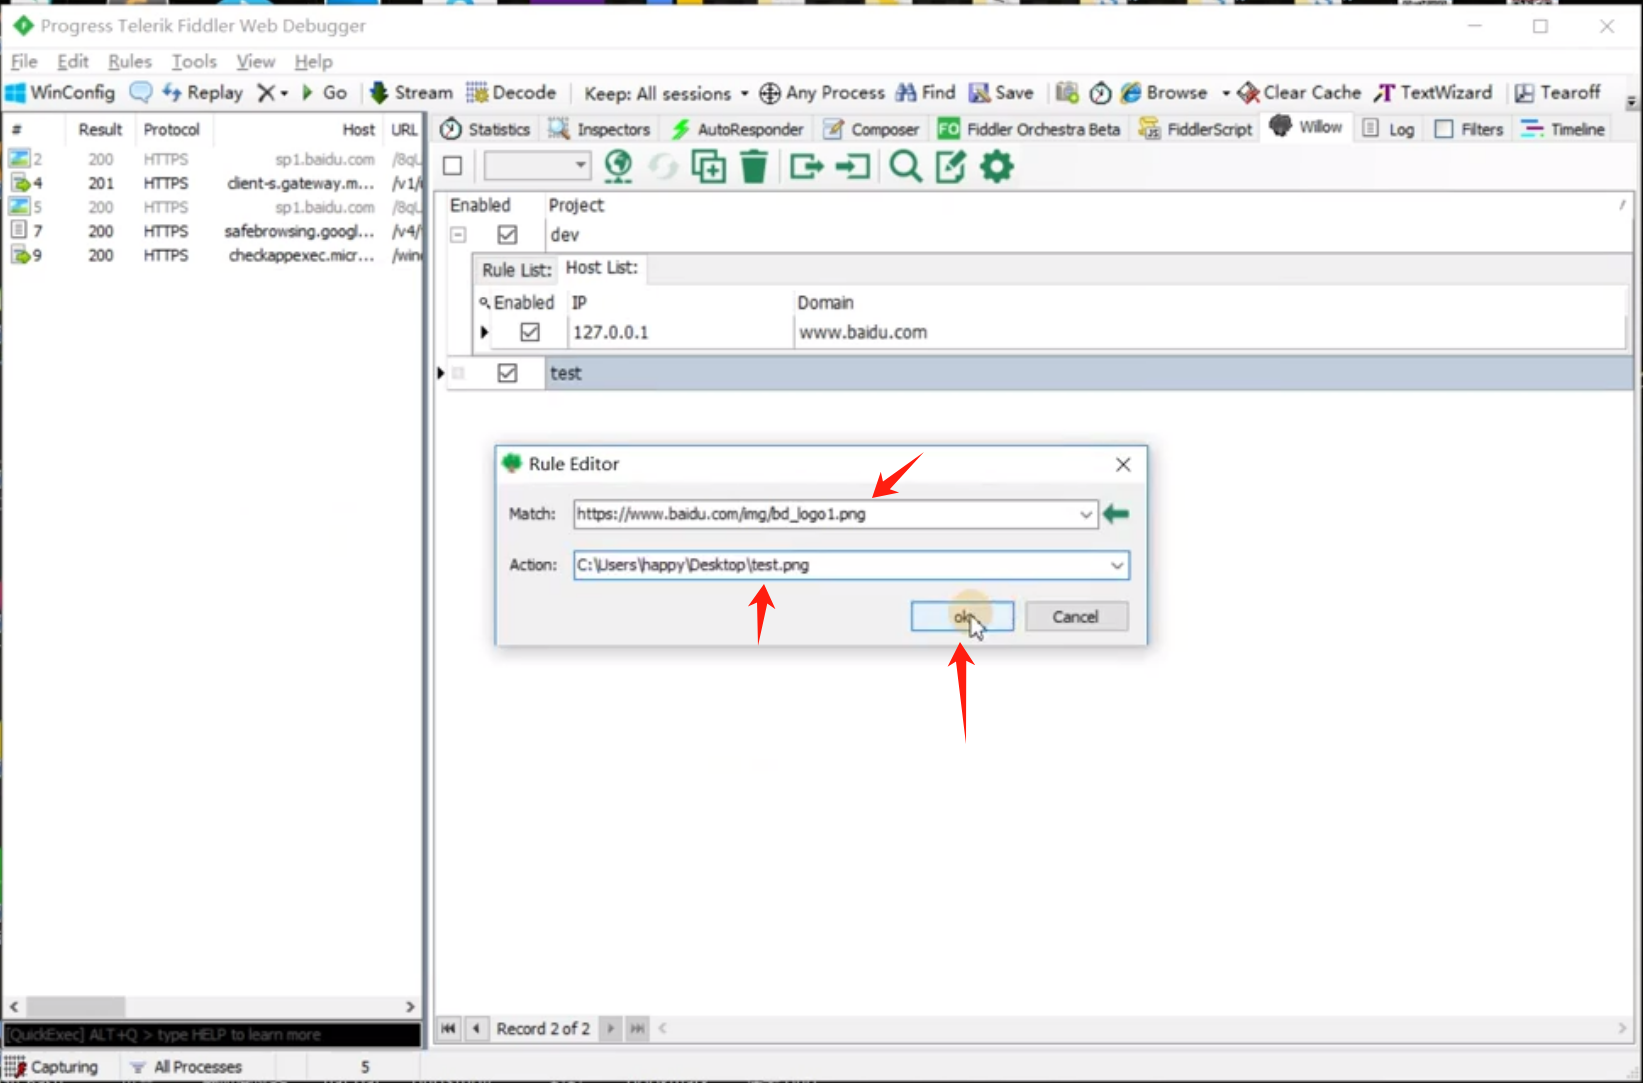Open the Rules menu
This screenshot has height=1083, width=1643.
click(x=129, y=62)
